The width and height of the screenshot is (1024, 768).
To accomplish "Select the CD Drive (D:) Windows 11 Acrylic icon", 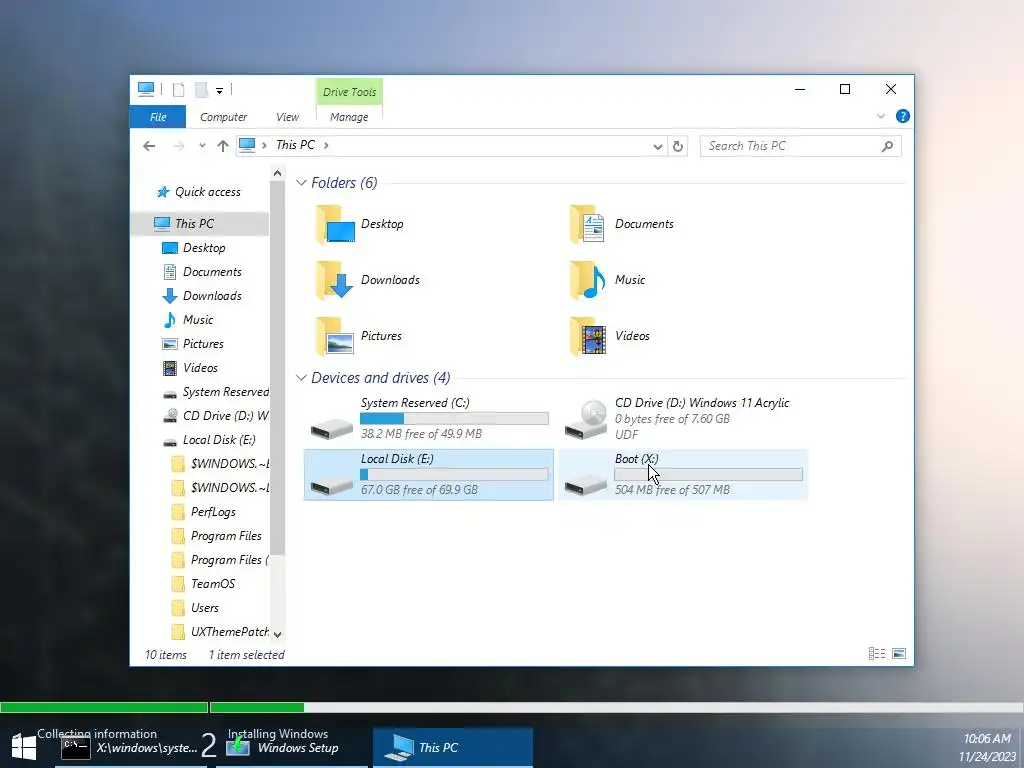I will pyautogui.click(x=586, y=420).
